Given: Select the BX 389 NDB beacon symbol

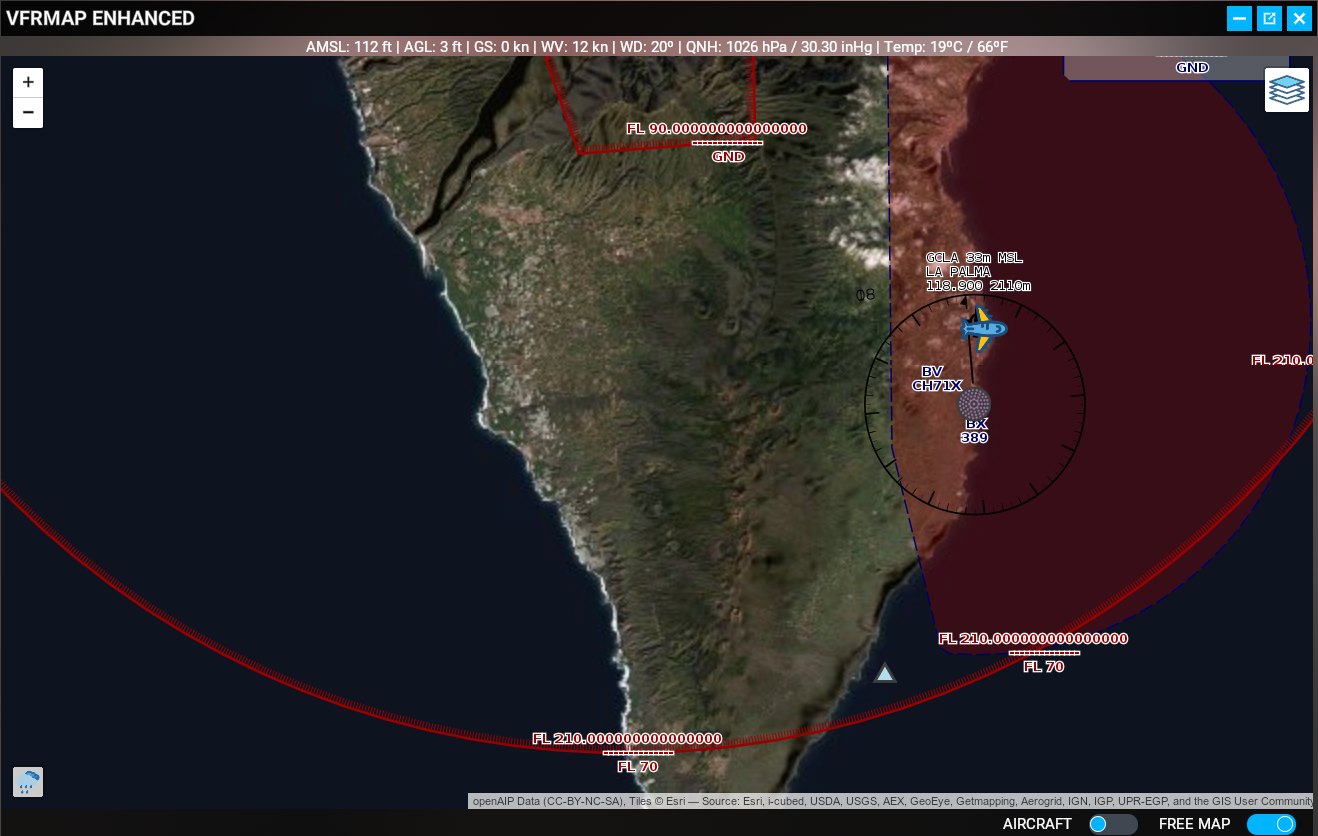Looking at the screenshot, I should click(x=974, y=405).
